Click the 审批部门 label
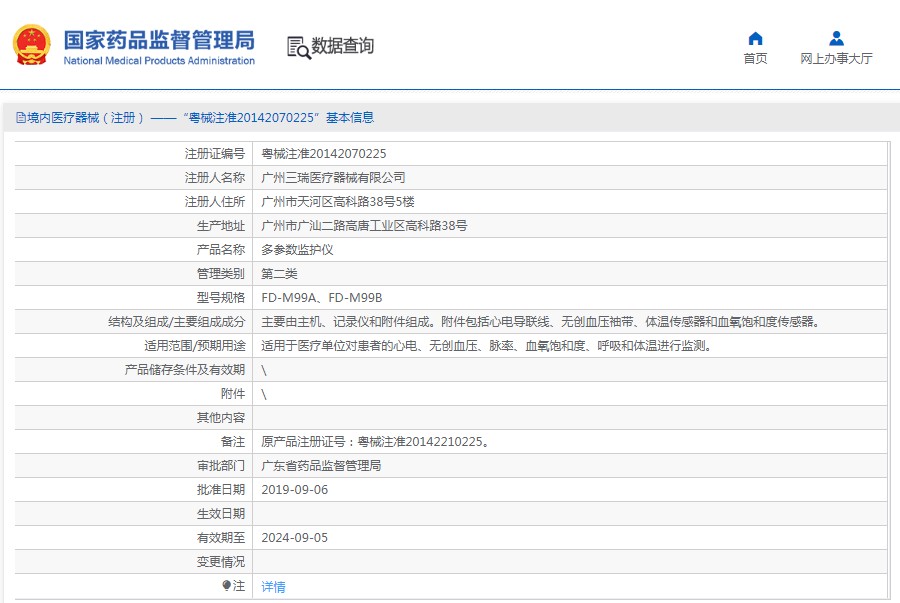 click(221, 466)
